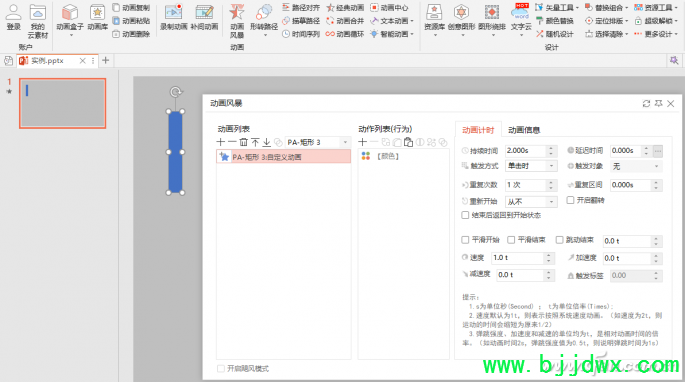Click the 持续时间 2.000s field
Image resolution: width=685 pixels, height=382 pixels.
point(526,151)
